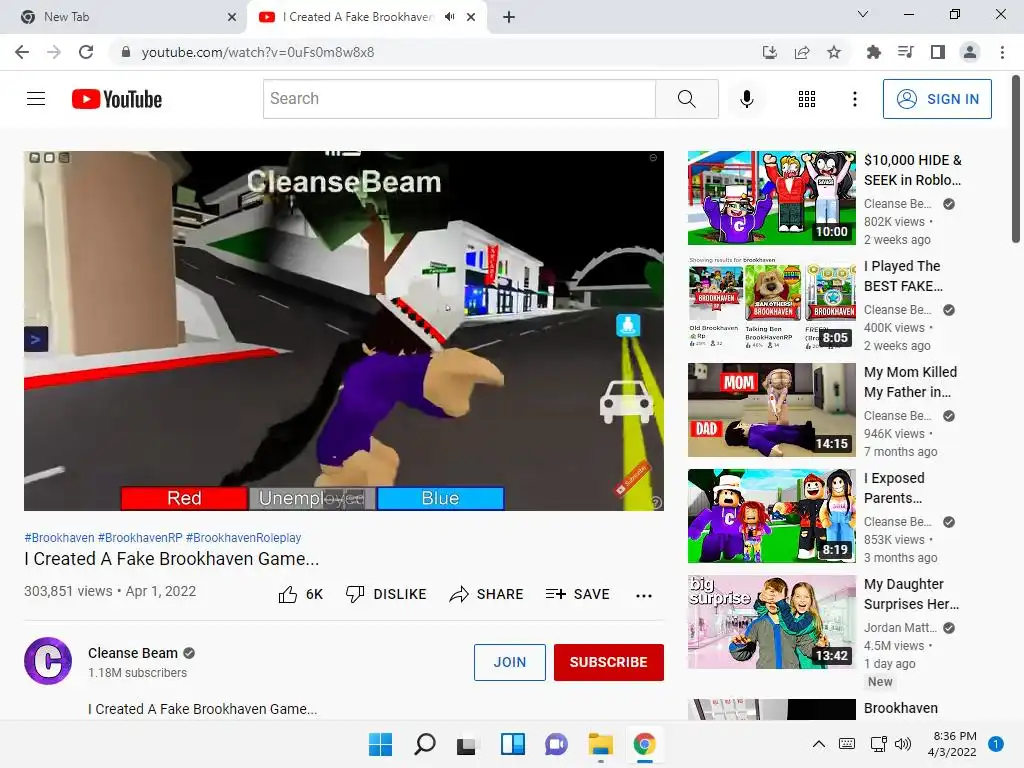Click the 303,851 views text
The width and height of the screenshot is (1024, 768).
point(68,591)
